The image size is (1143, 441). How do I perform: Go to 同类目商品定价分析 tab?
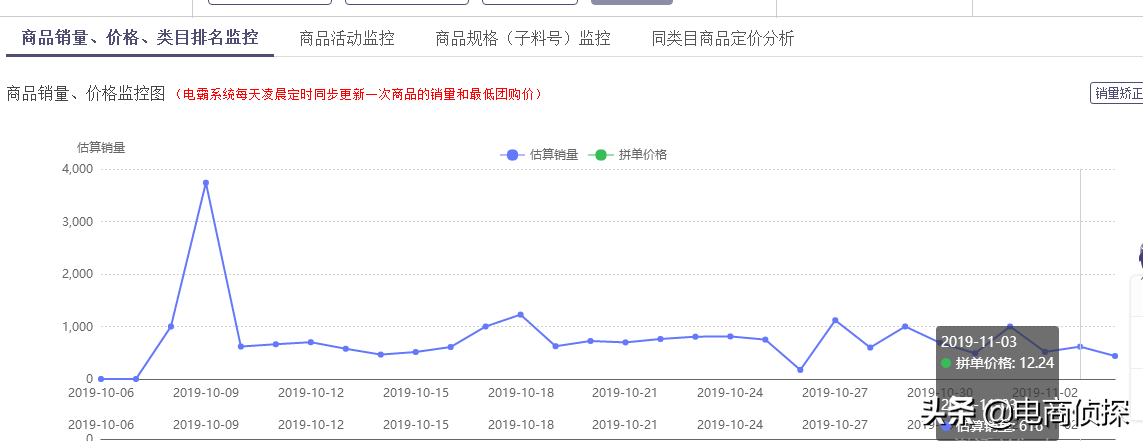(x=722, y=39)
